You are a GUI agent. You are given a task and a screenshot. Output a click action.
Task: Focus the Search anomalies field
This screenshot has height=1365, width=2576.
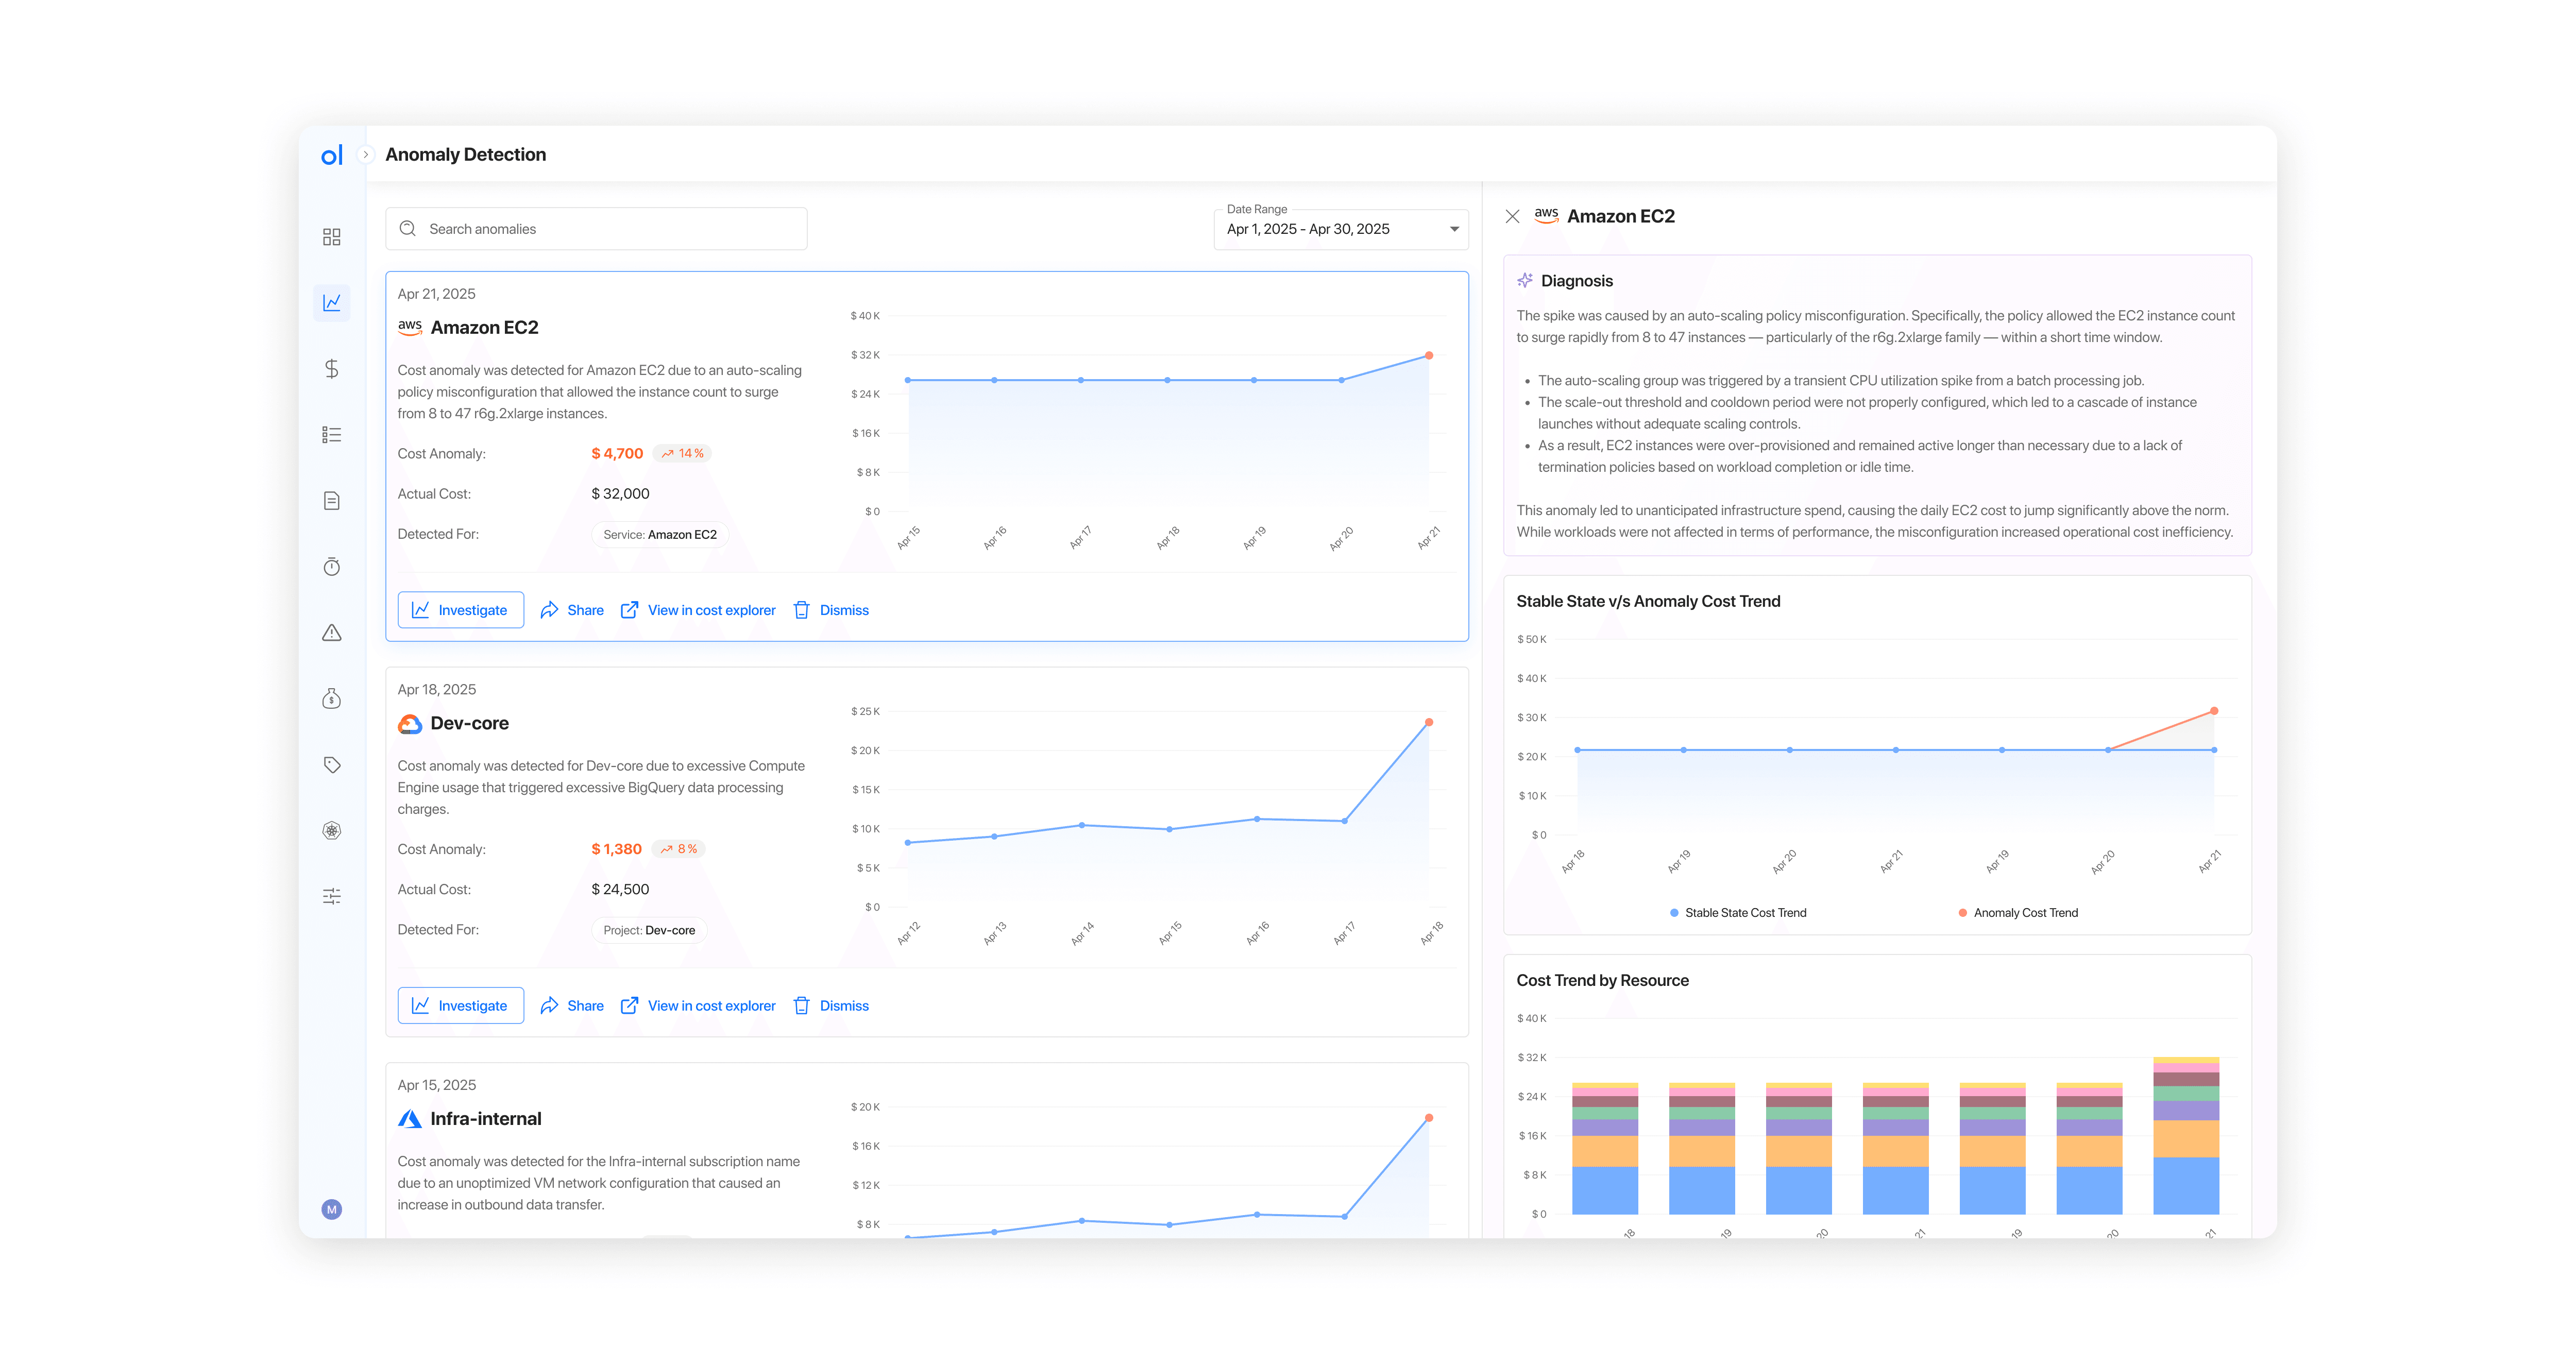tap(596, 229)
